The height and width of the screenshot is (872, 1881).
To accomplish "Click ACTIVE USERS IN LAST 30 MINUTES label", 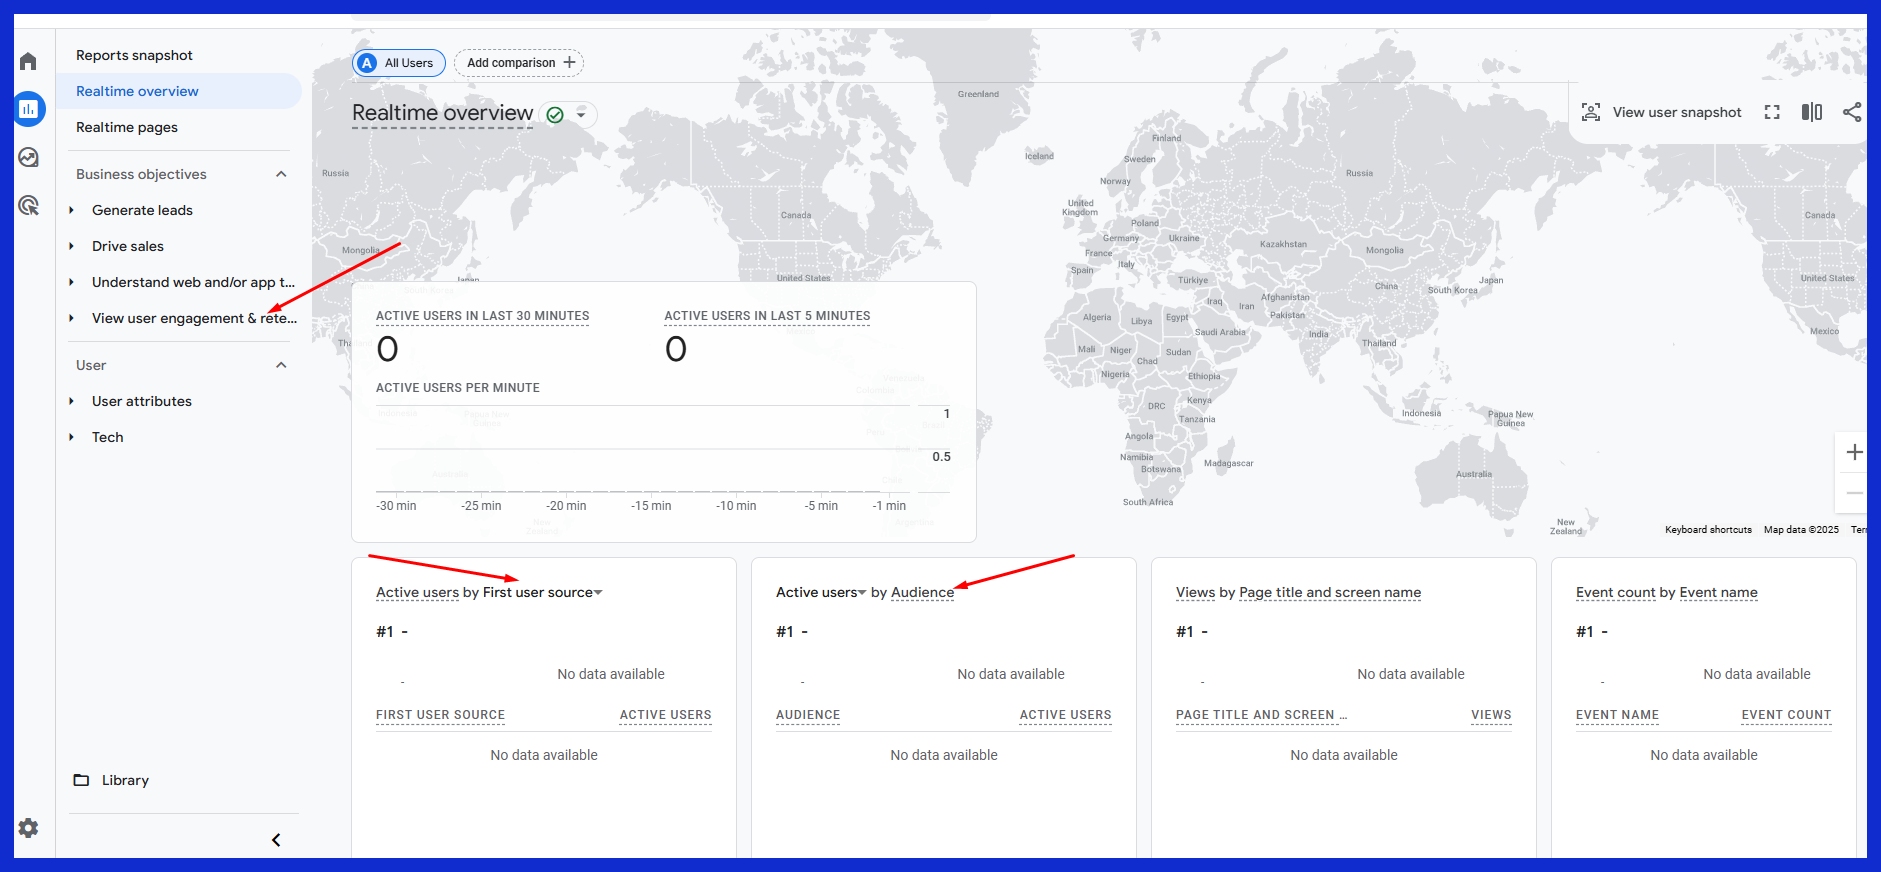I will (x=482, y=316).
